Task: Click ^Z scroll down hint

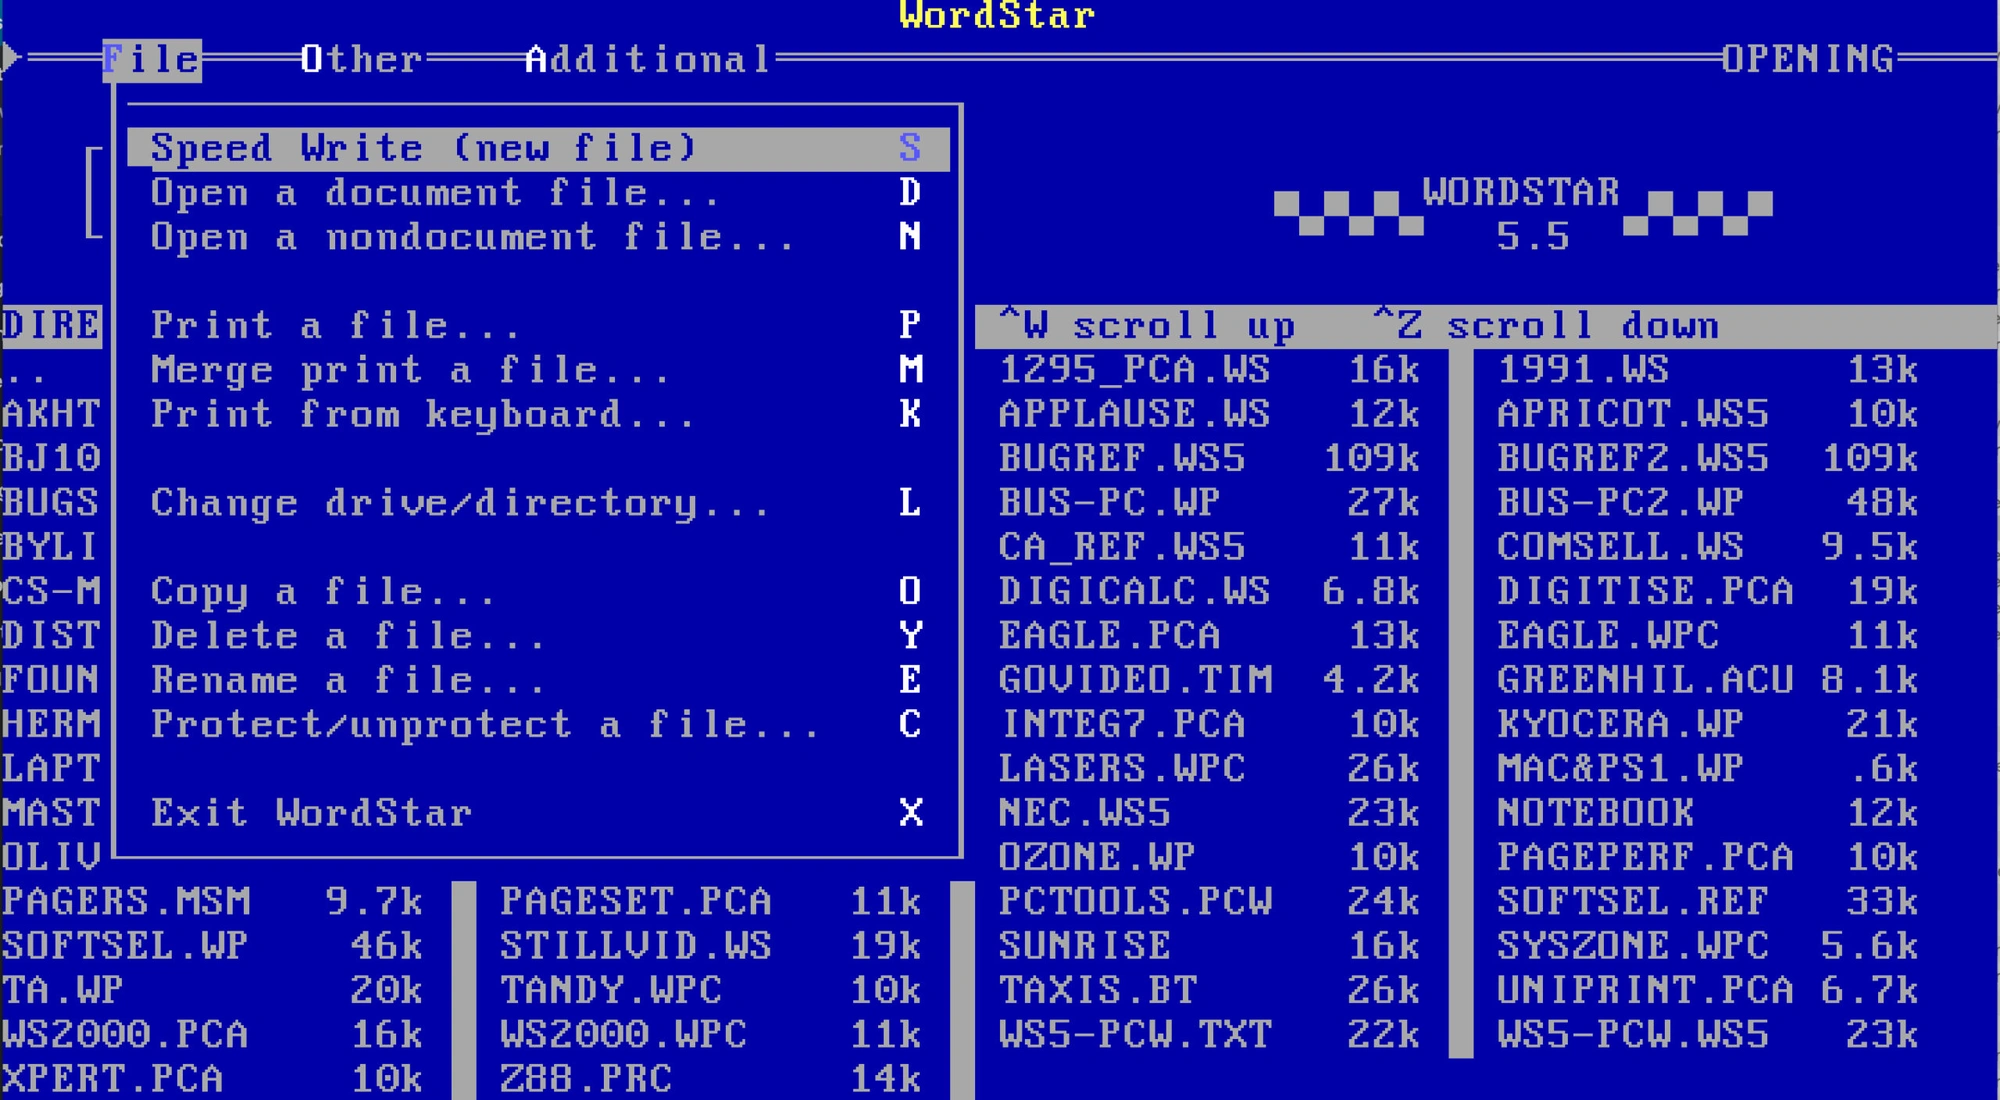Action: coord(1546,325)
